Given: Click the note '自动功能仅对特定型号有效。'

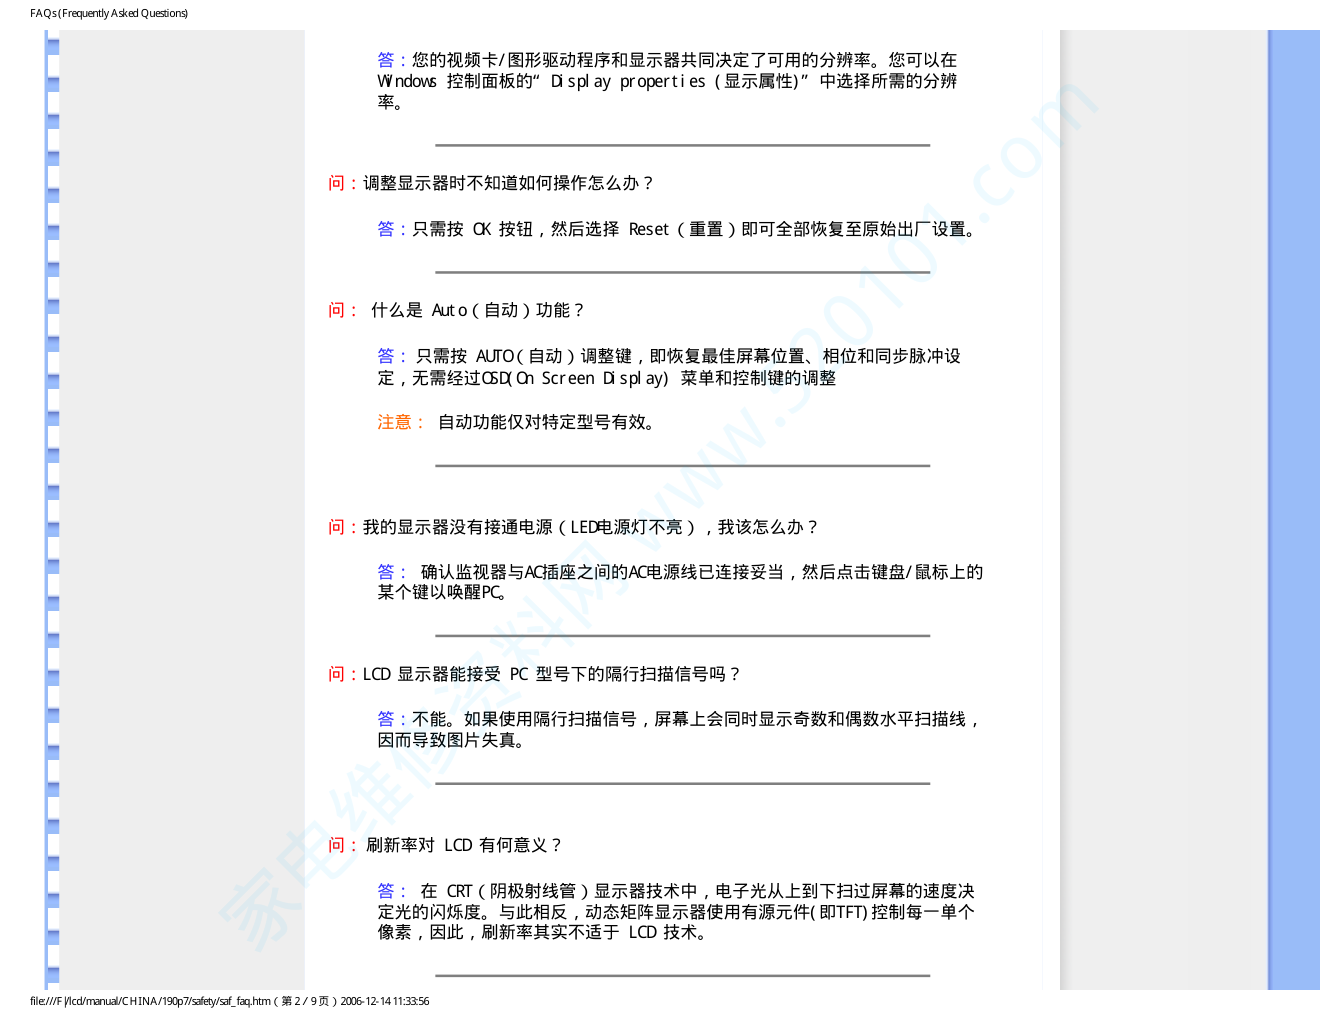Looking at the screenshot, I should [x=547, y=422].
